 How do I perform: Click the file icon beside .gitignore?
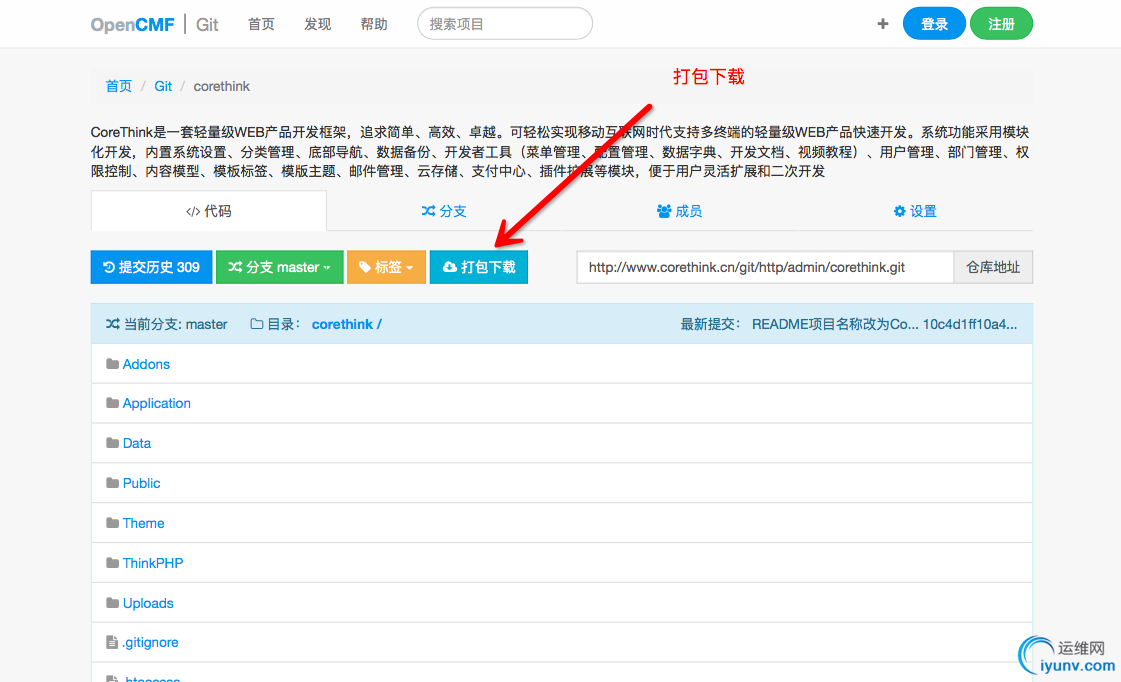[112, 643]
